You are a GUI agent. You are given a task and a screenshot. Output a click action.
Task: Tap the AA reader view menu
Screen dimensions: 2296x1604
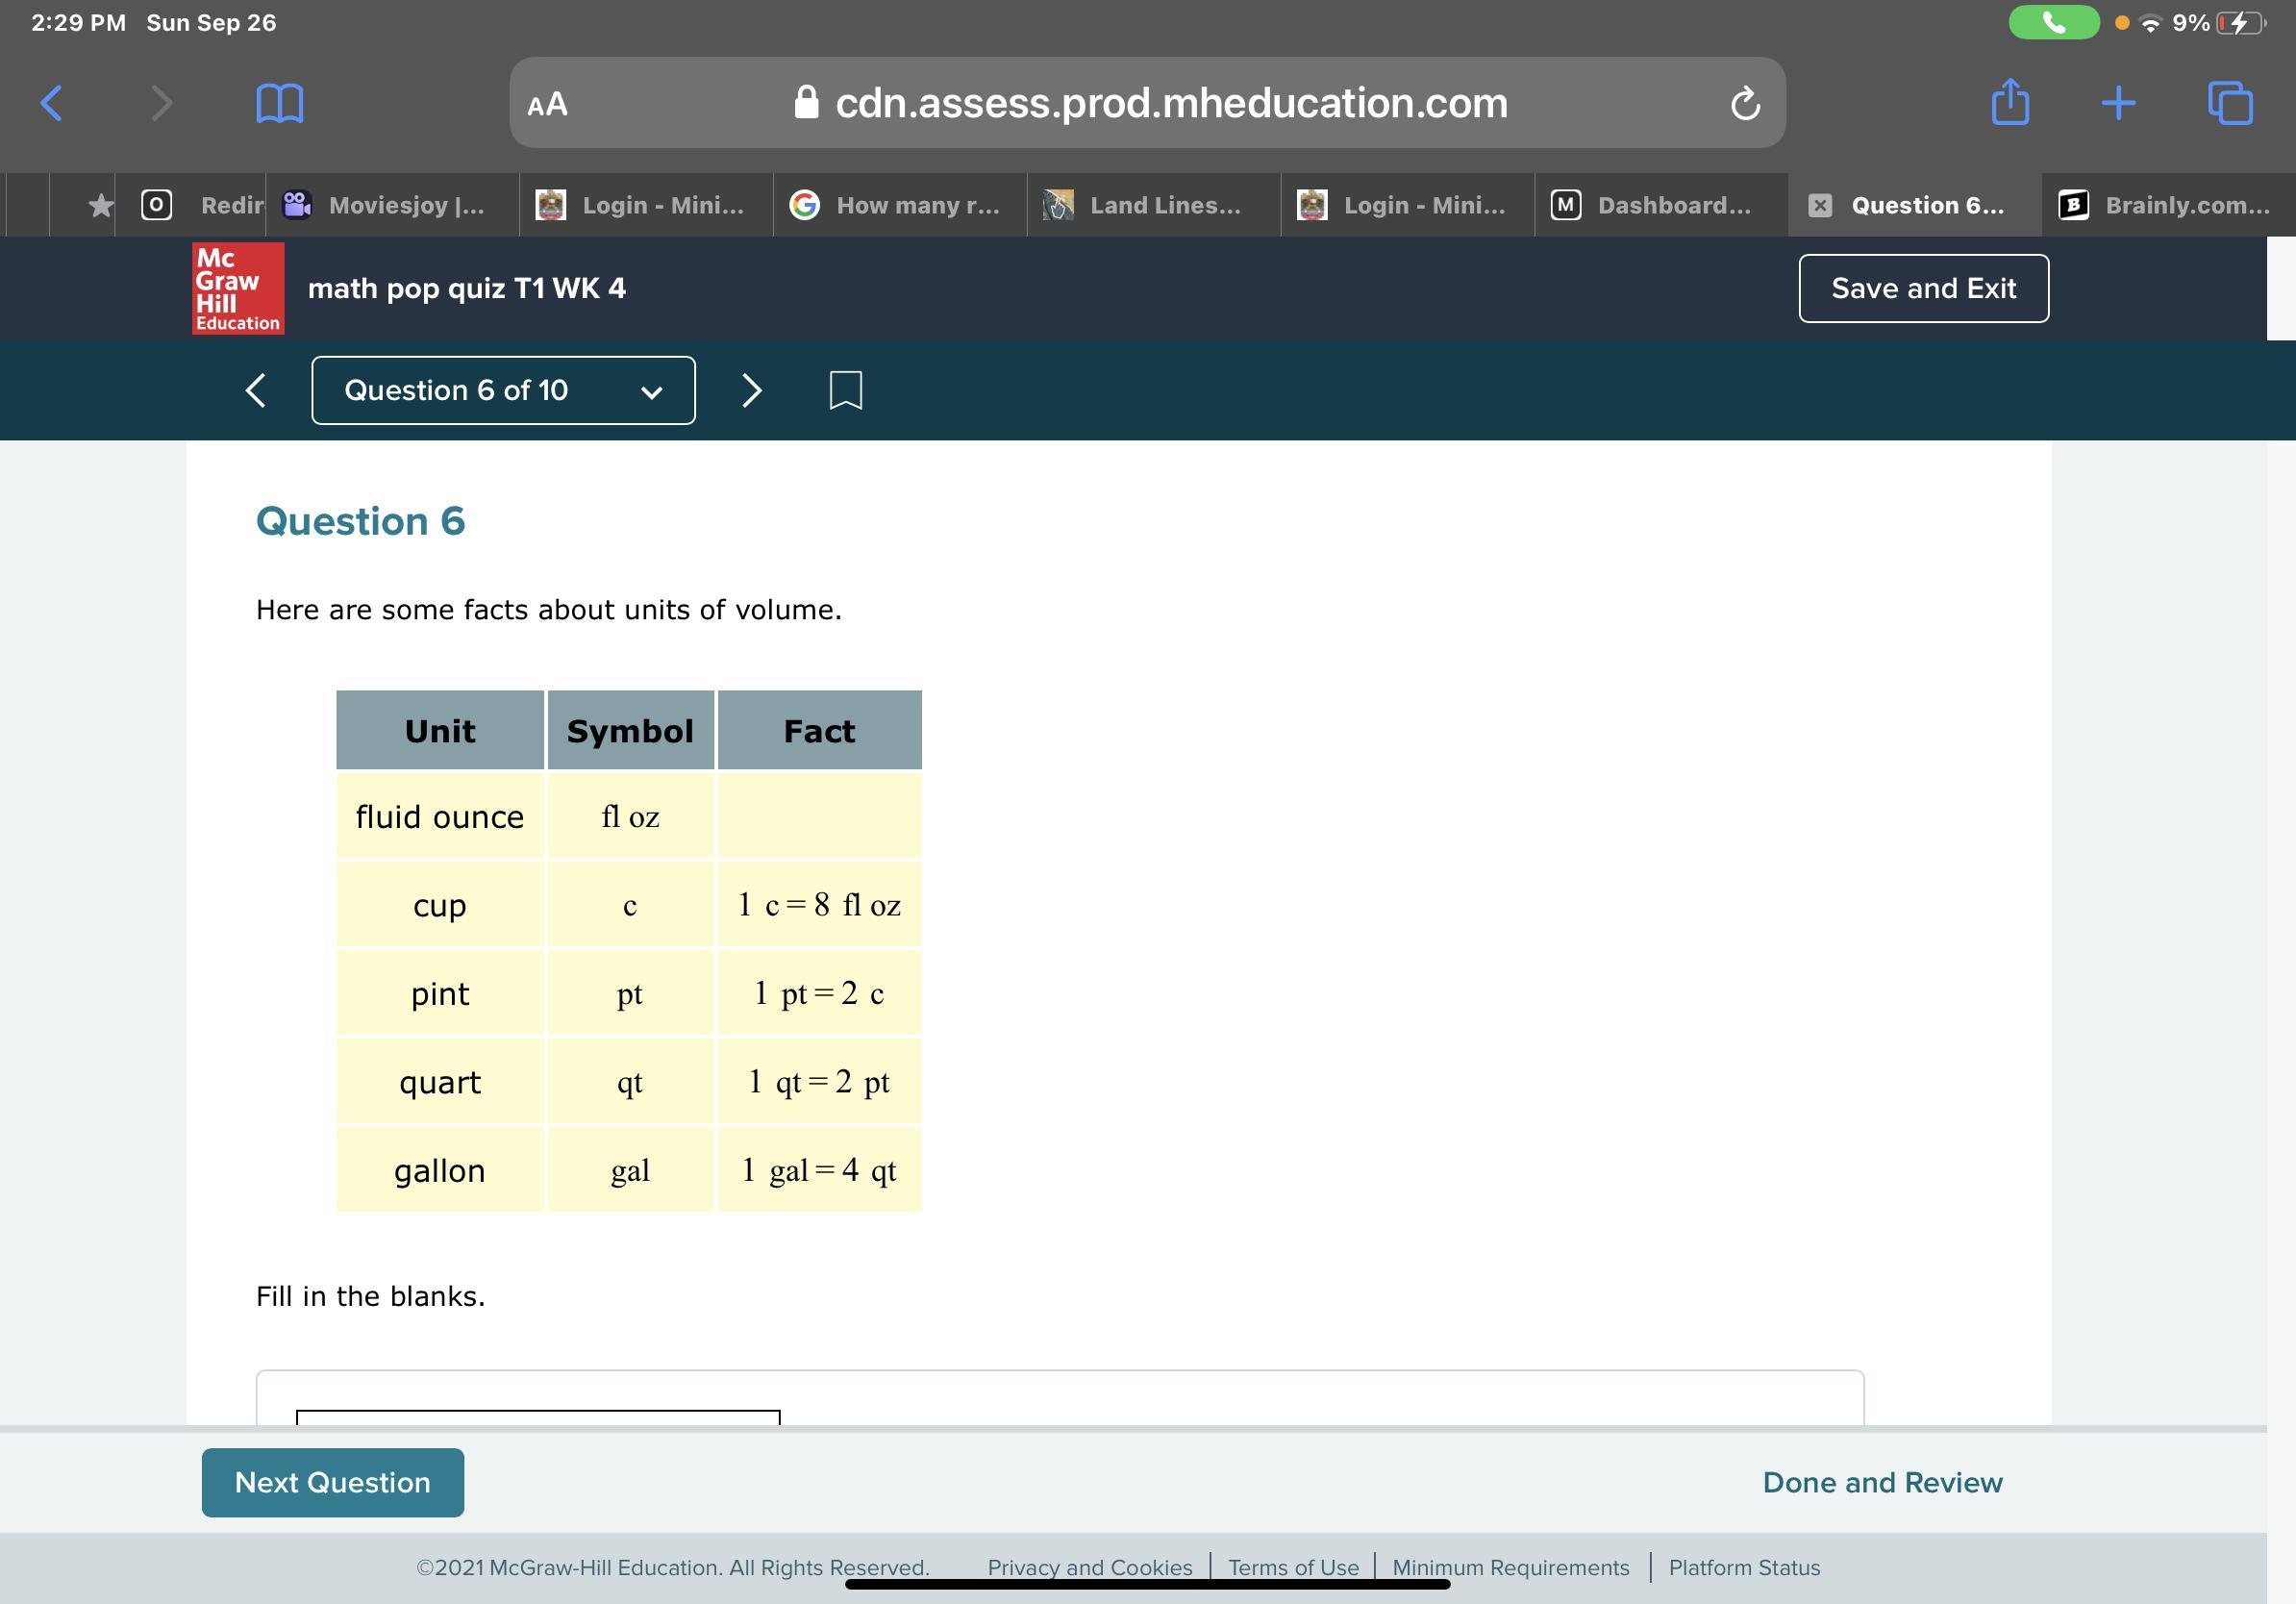click(547, 104)
